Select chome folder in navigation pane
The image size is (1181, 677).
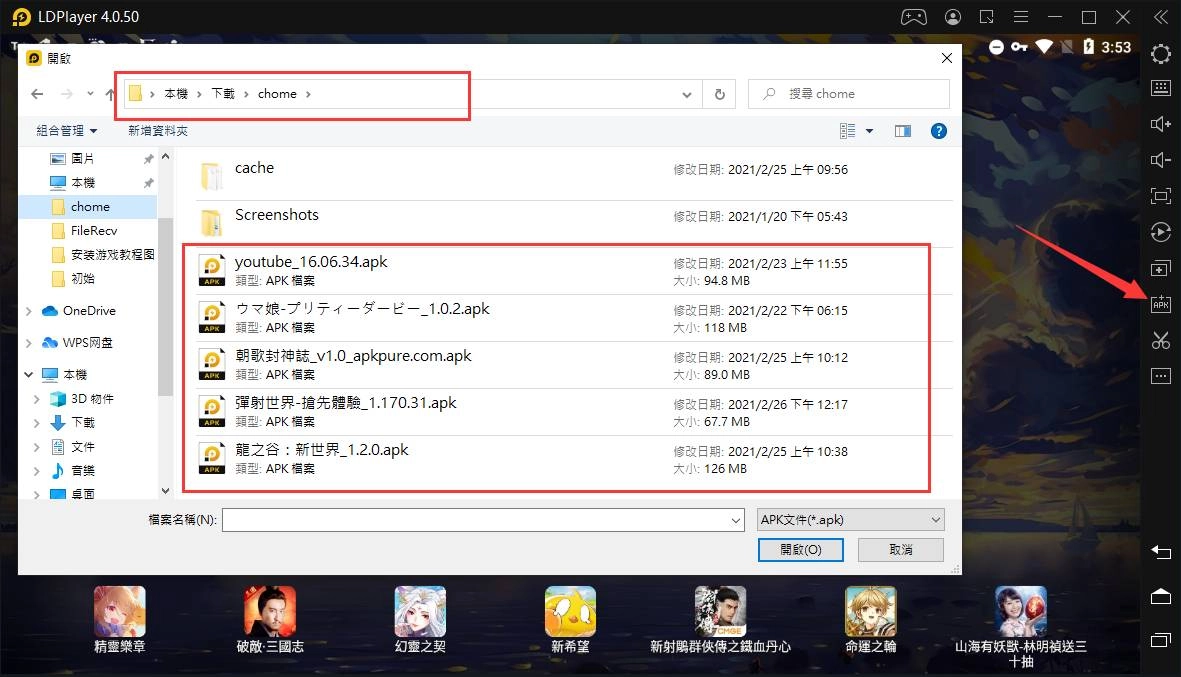90,207
